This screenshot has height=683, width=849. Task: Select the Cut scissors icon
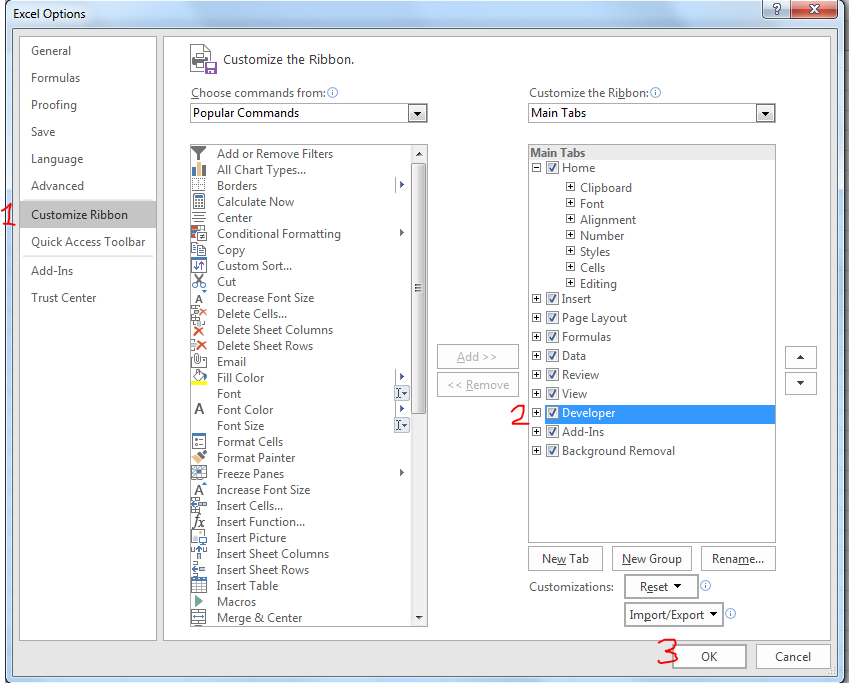click(x=198, y=282)
